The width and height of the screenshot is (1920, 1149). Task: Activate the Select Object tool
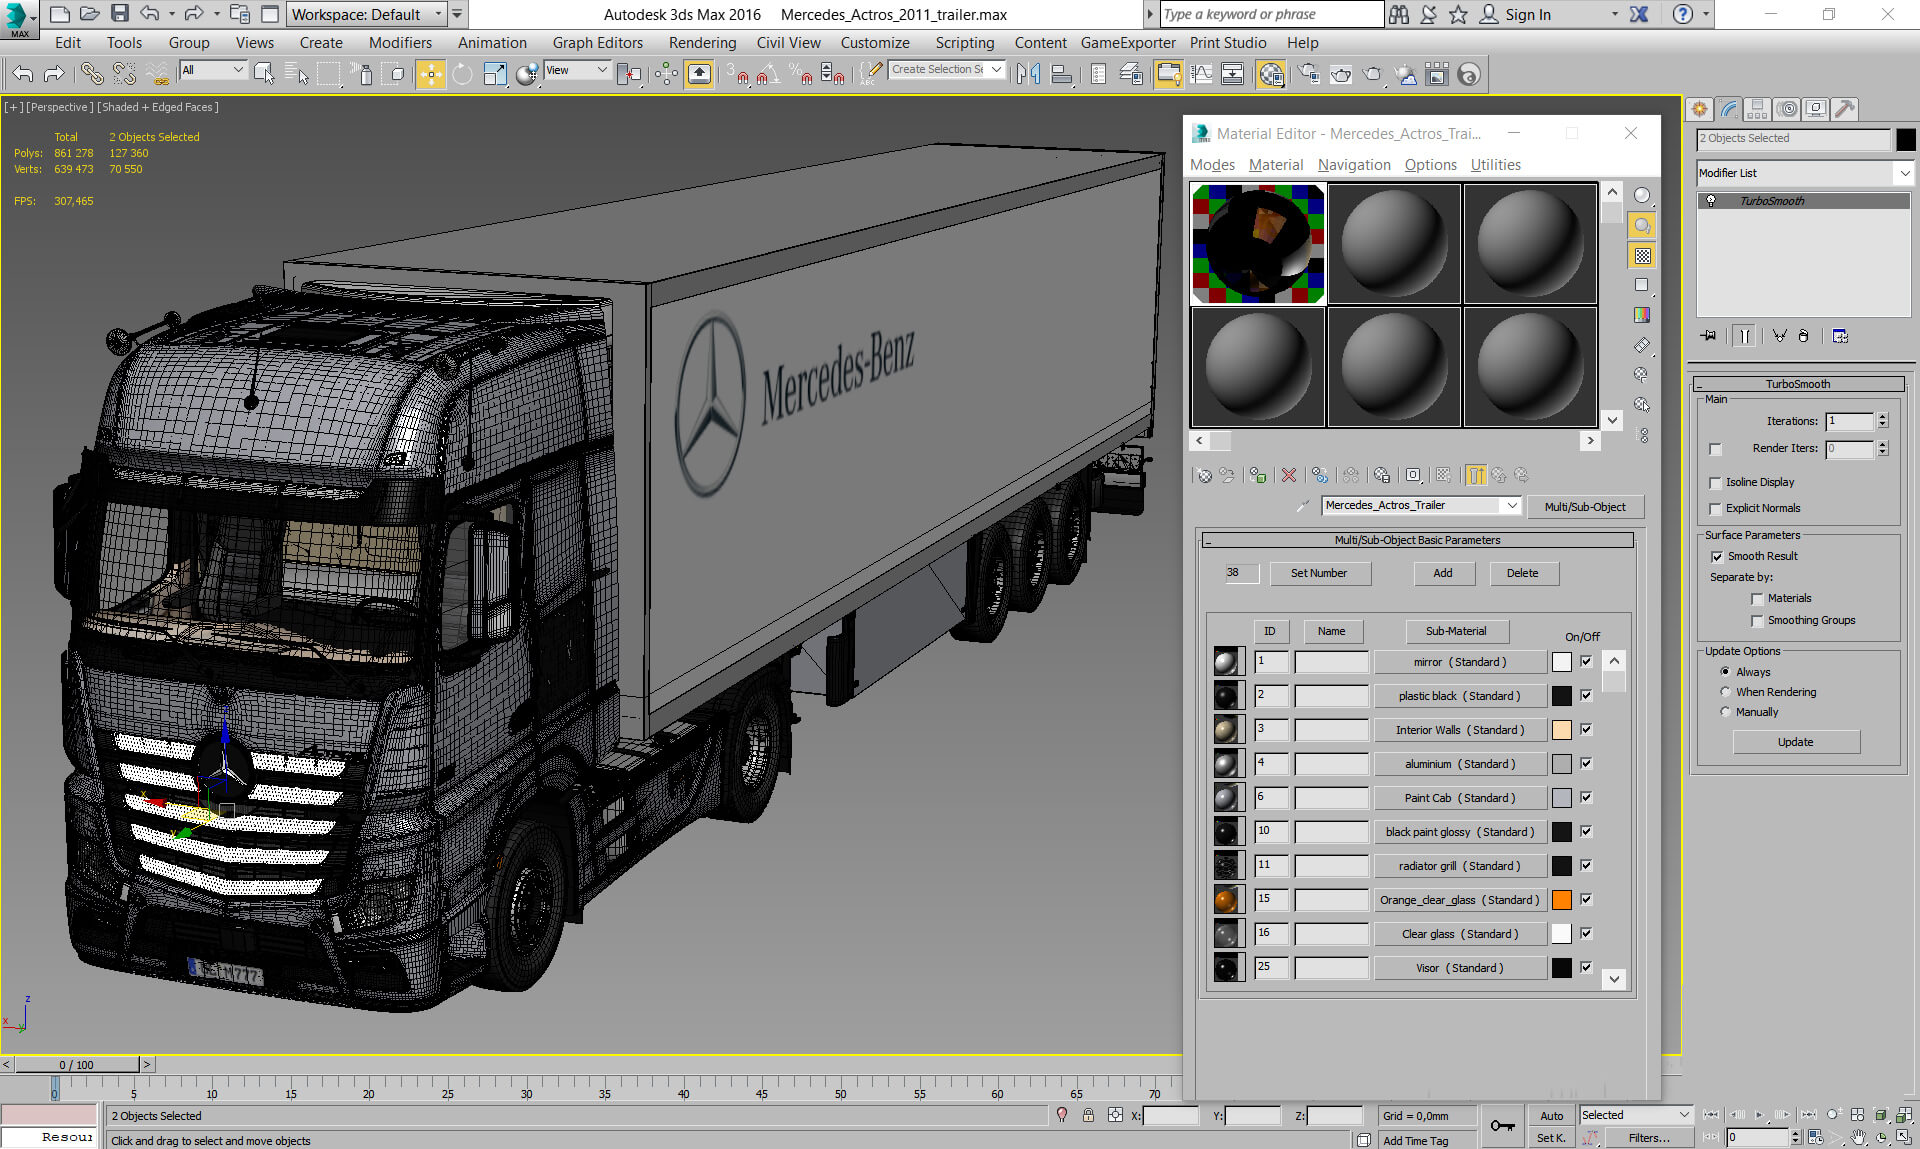264,74
